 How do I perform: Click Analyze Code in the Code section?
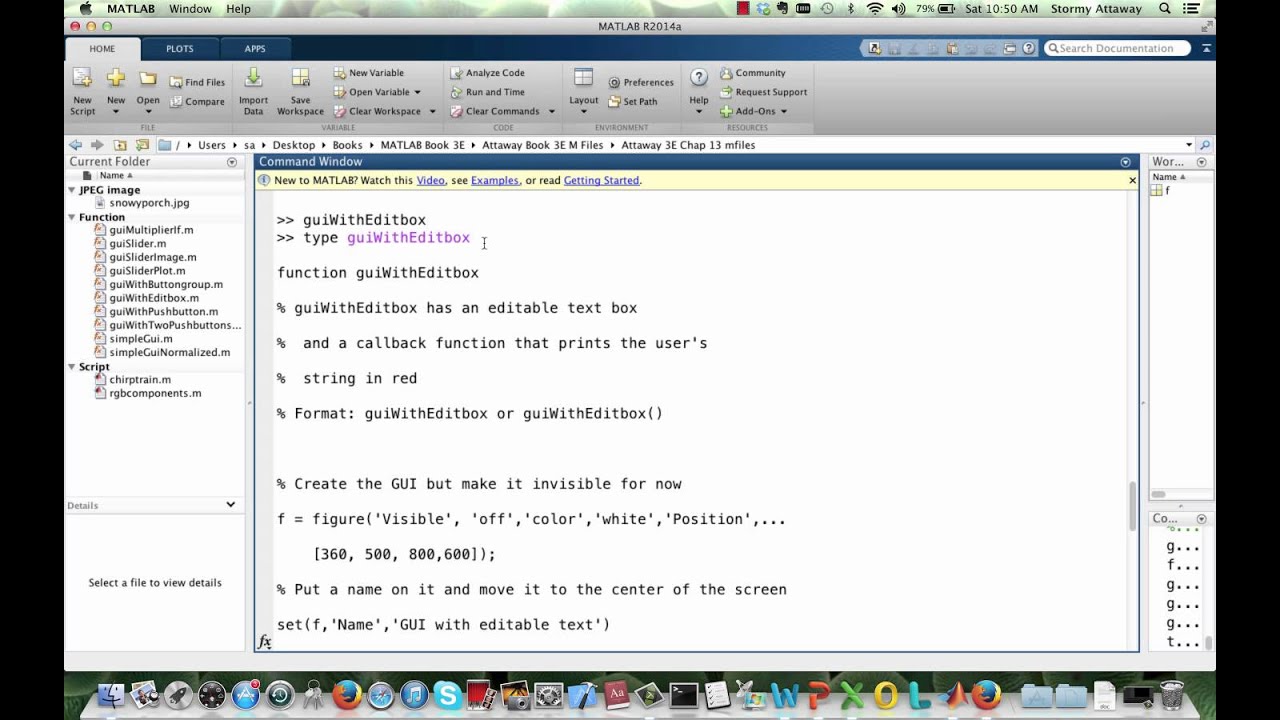487,73
